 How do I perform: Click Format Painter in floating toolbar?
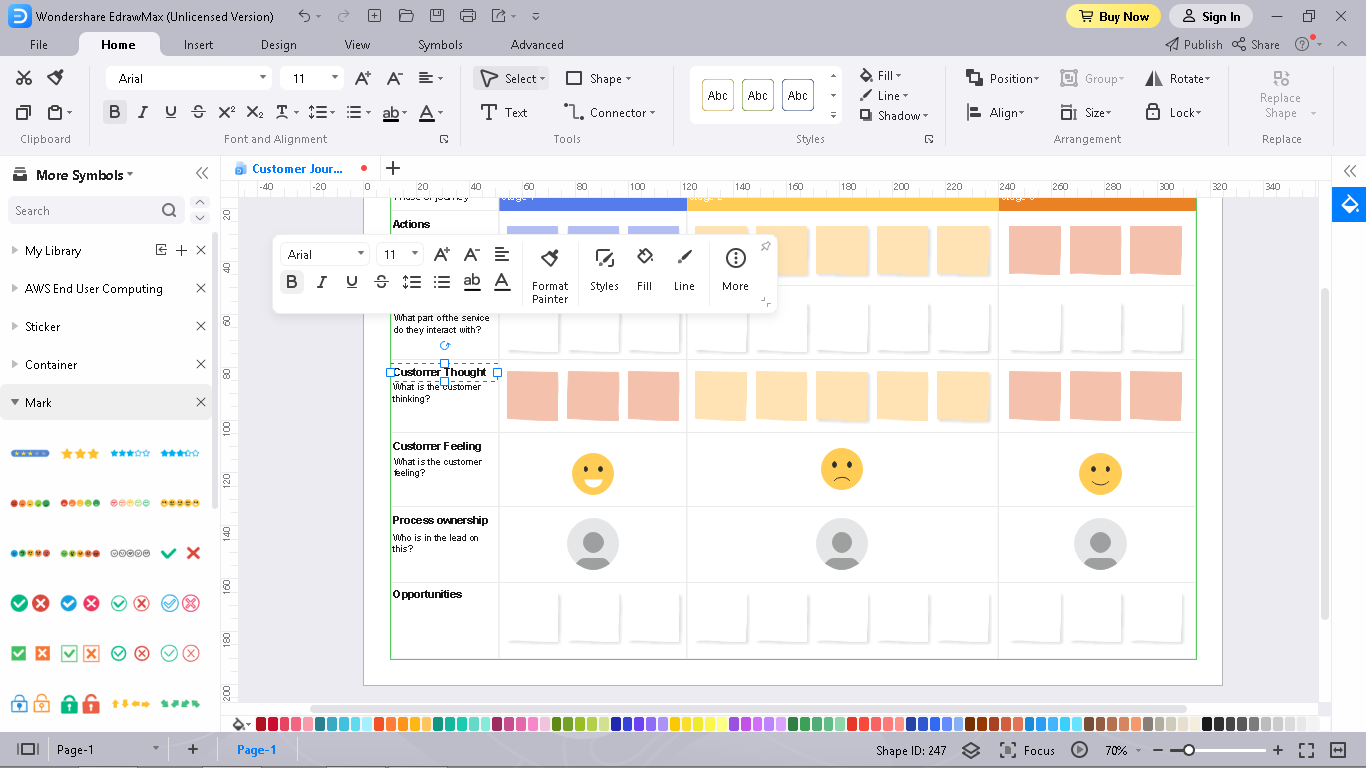pyautogui.click(x=550, y=275)
